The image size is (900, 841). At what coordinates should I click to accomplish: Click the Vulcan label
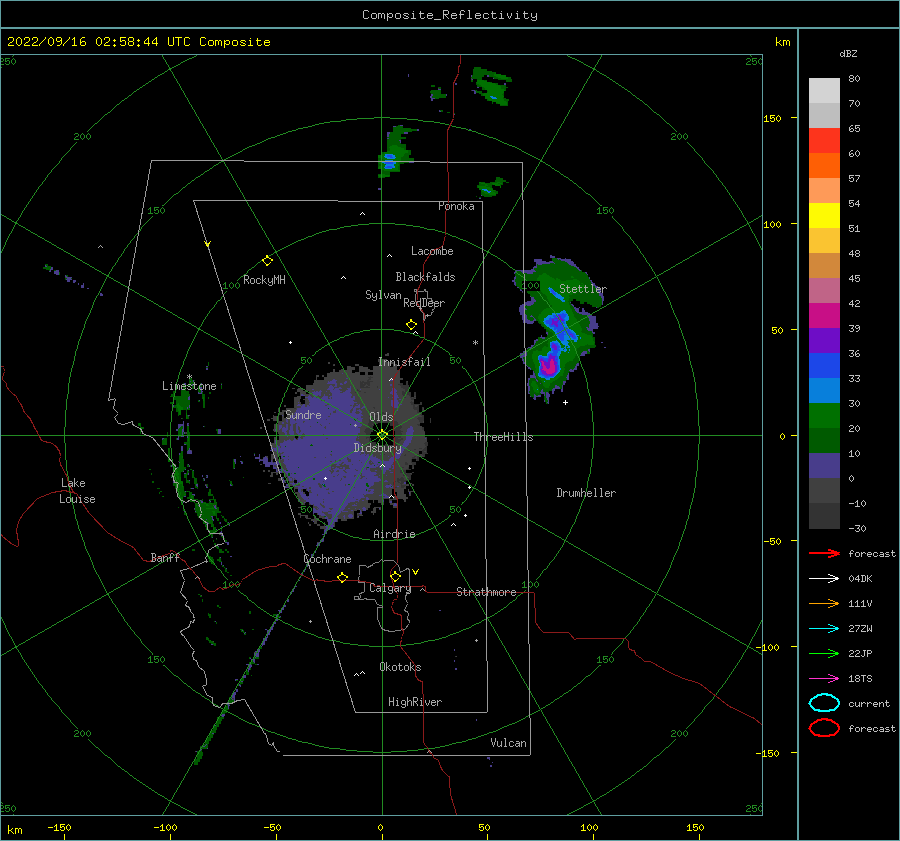click(509, 743)
